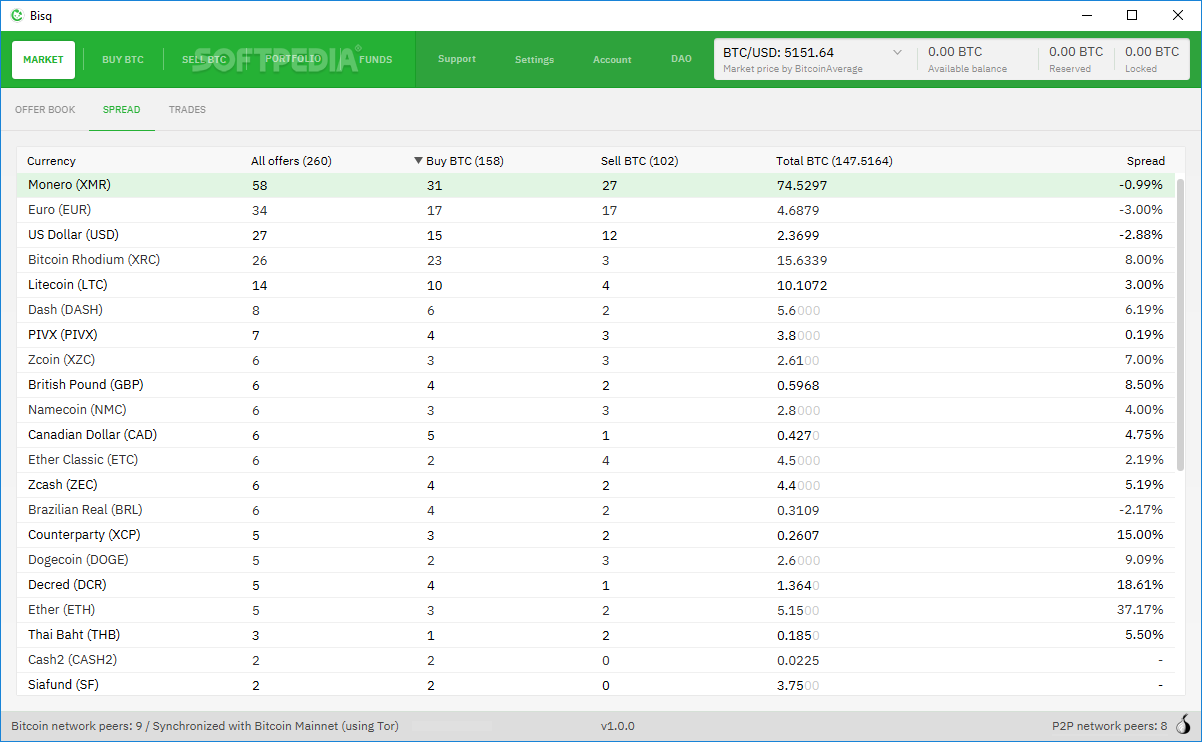
Task: Open the MARKET section
Action: coord(44,60)
